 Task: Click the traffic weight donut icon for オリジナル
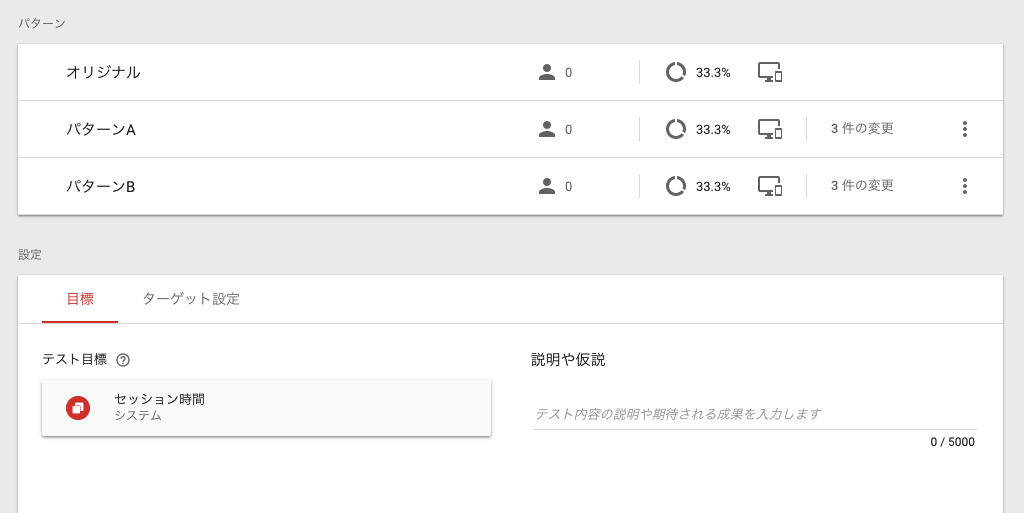pyautogui.click(x=675, y=72)
